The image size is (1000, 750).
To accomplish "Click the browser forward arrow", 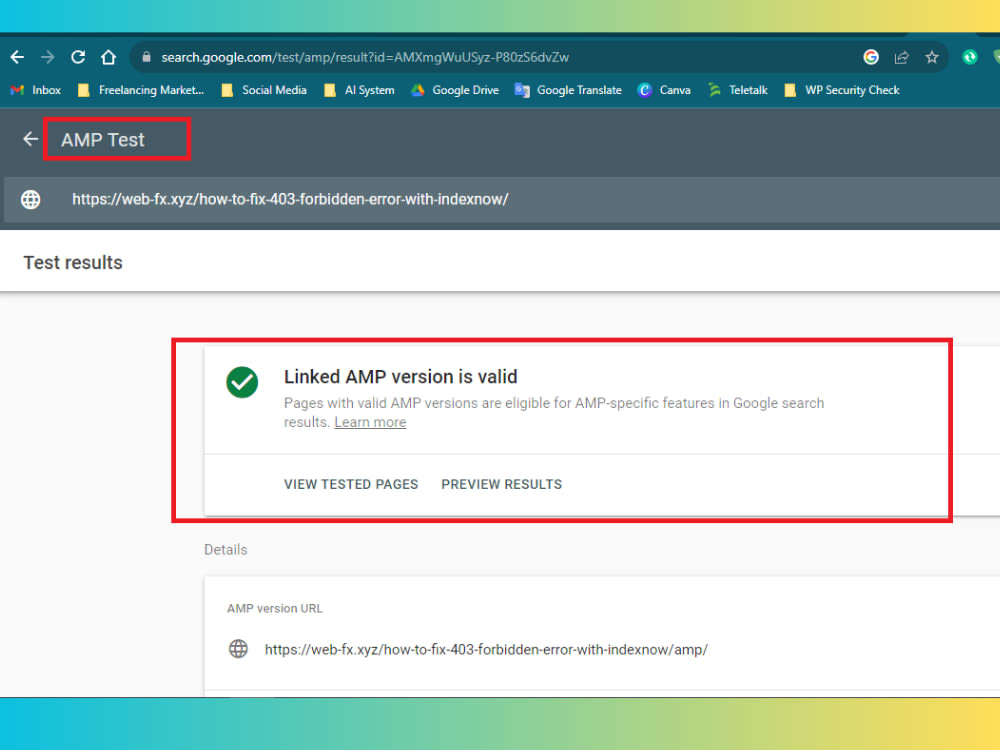I will click(48, 57).
